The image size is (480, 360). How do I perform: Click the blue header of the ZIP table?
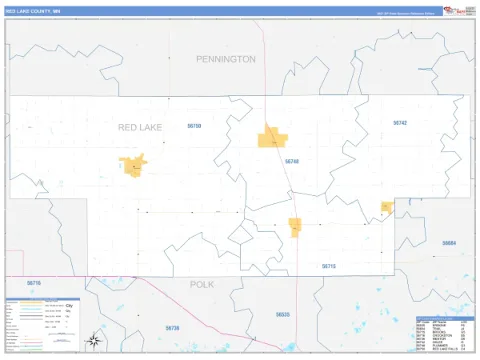[445, 318]
